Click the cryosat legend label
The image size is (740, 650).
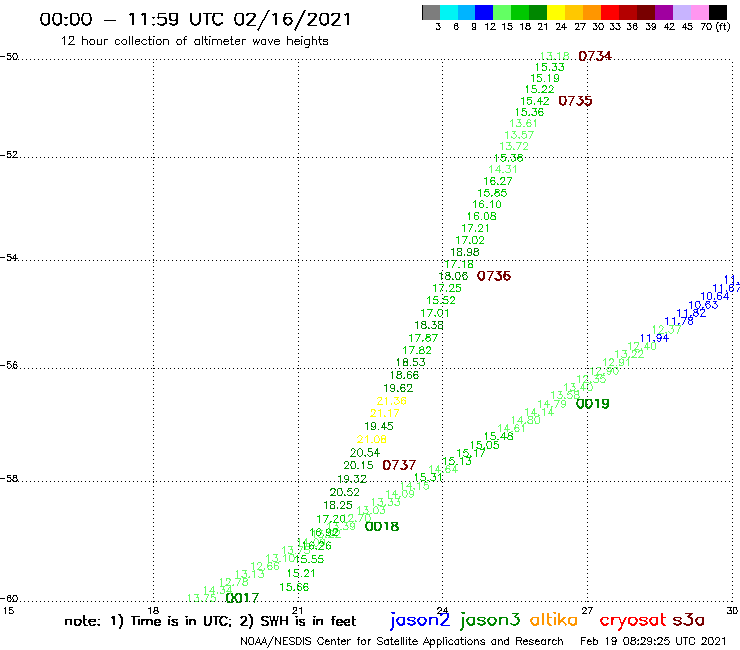pyautogui.click(x=632, y=621)
